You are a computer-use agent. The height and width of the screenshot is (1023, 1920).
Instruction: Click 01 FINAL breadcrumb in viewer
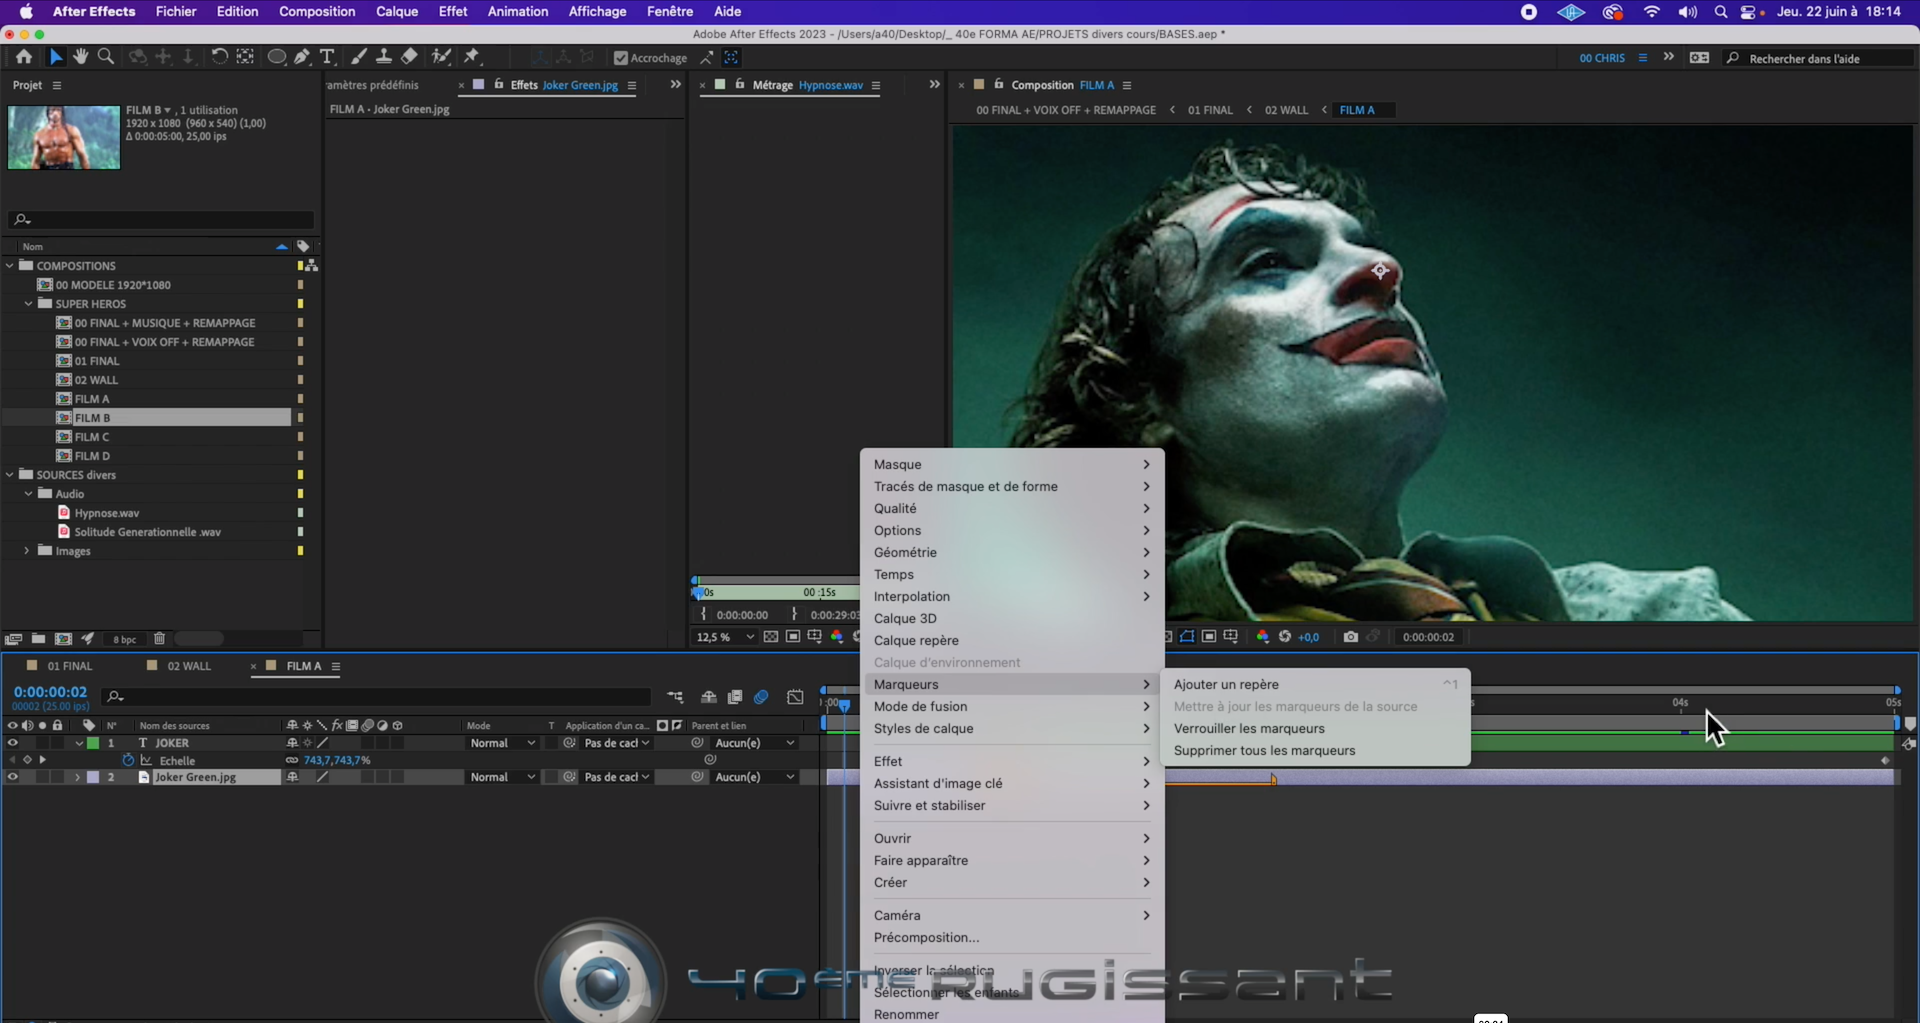(x=1210, y=110)
